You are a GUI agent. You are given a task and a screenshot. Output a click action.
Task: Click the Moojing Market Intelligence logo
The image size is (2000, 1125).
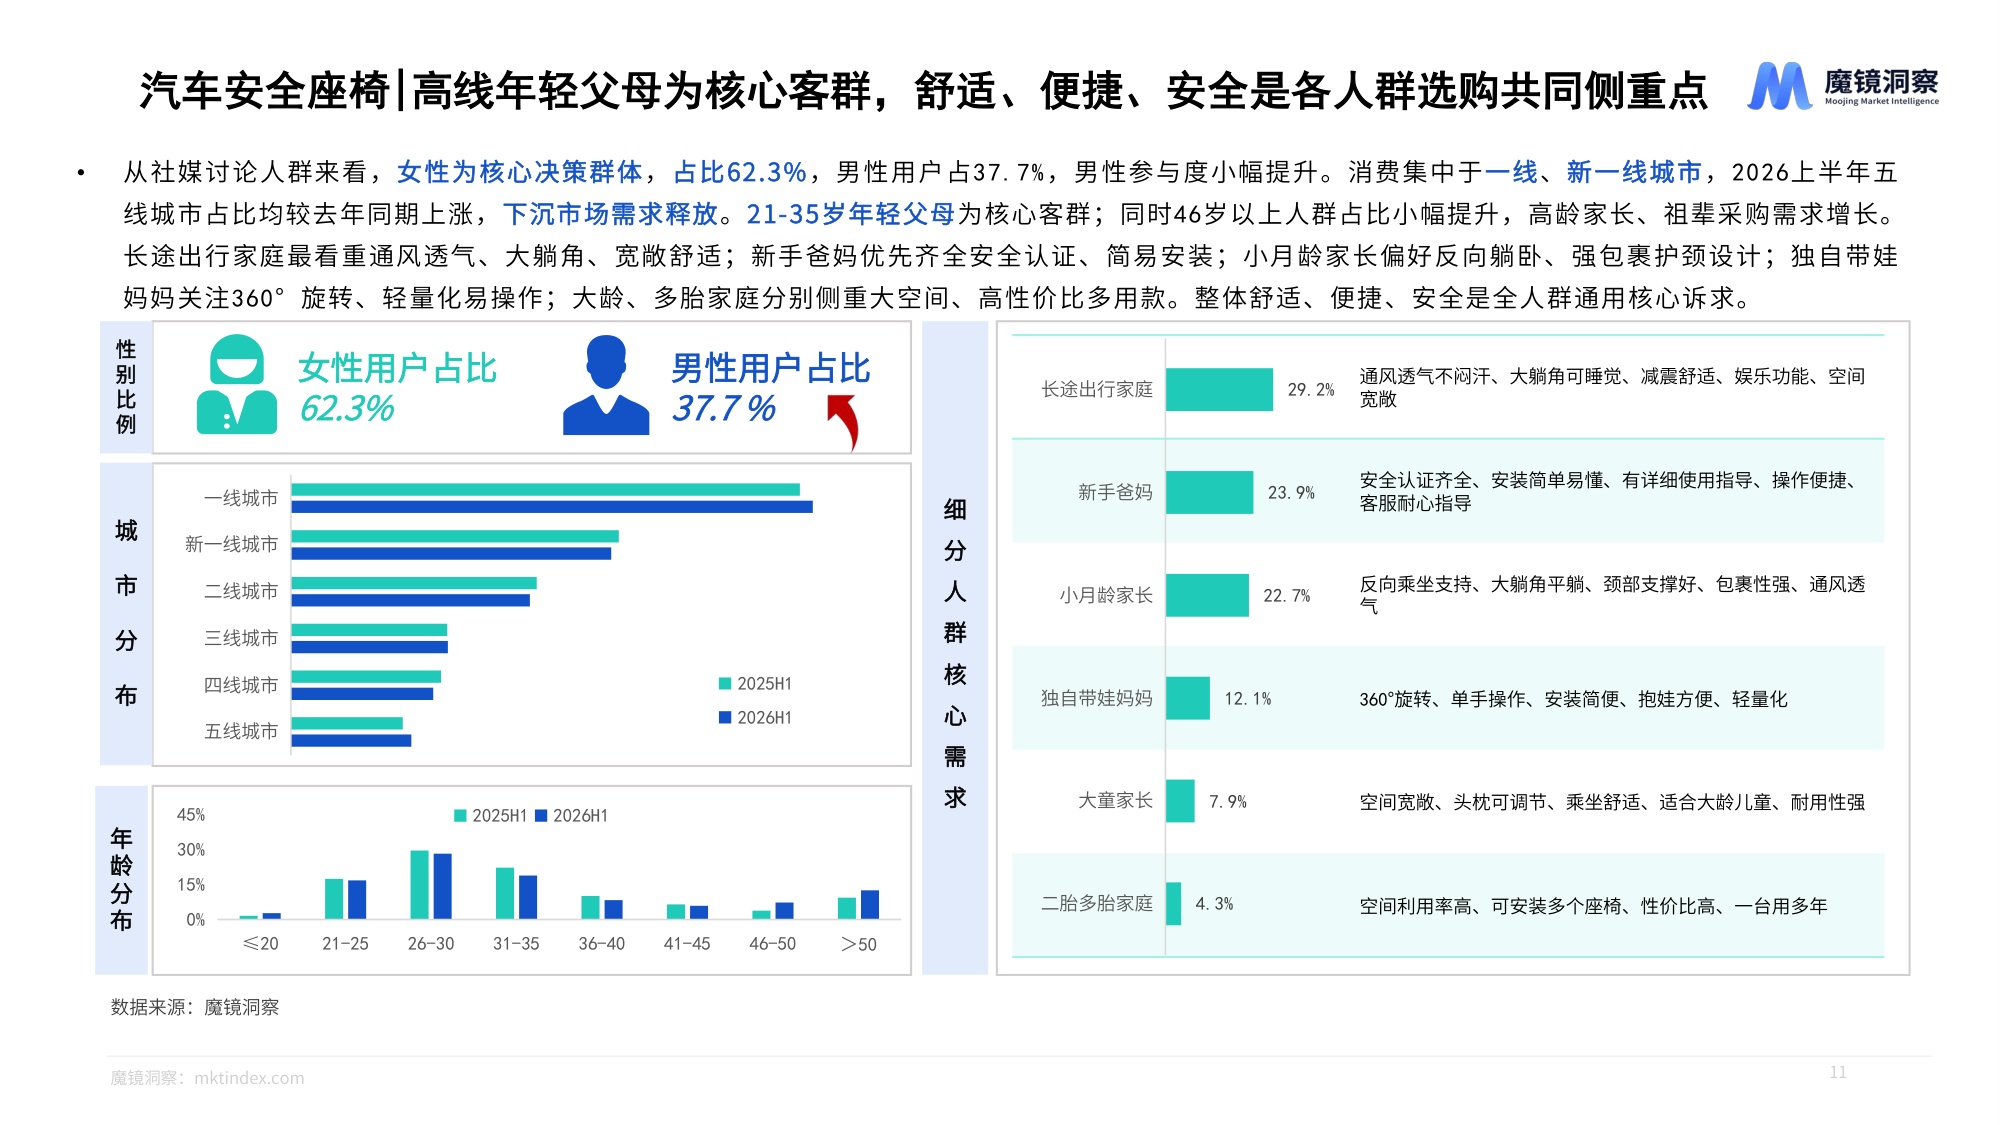(x=1844, y=86)
